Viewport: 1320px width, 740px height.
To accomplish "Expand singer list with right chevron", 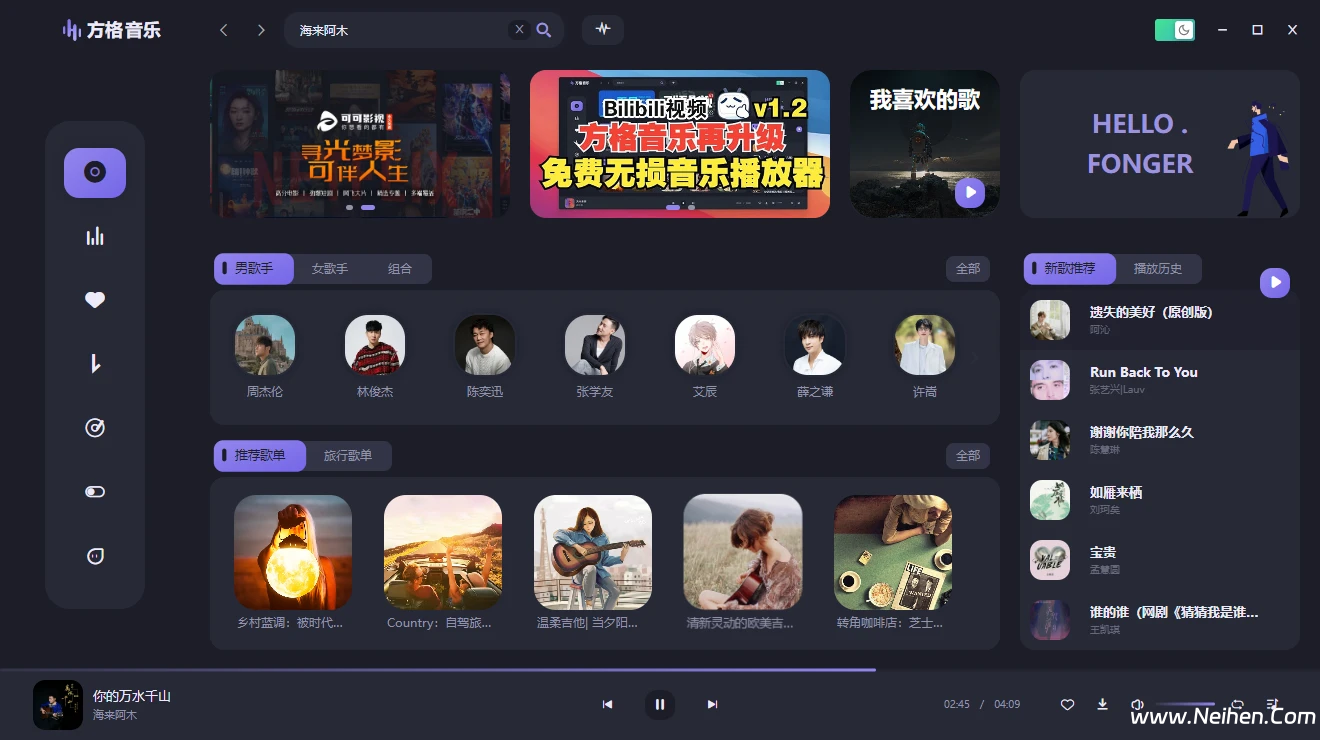I will (975, 357).
